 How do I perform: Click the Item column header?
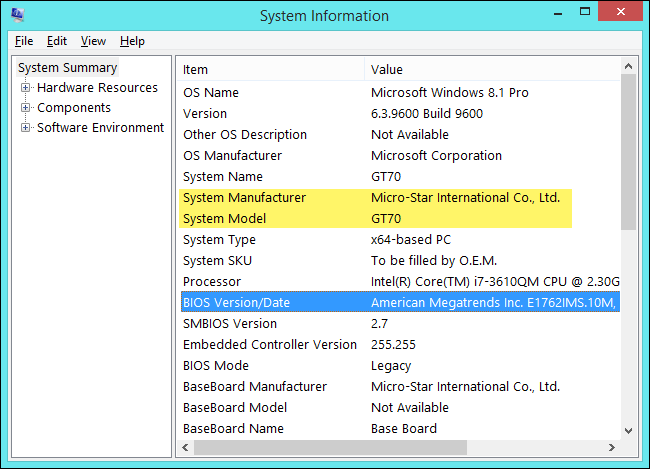272,69
